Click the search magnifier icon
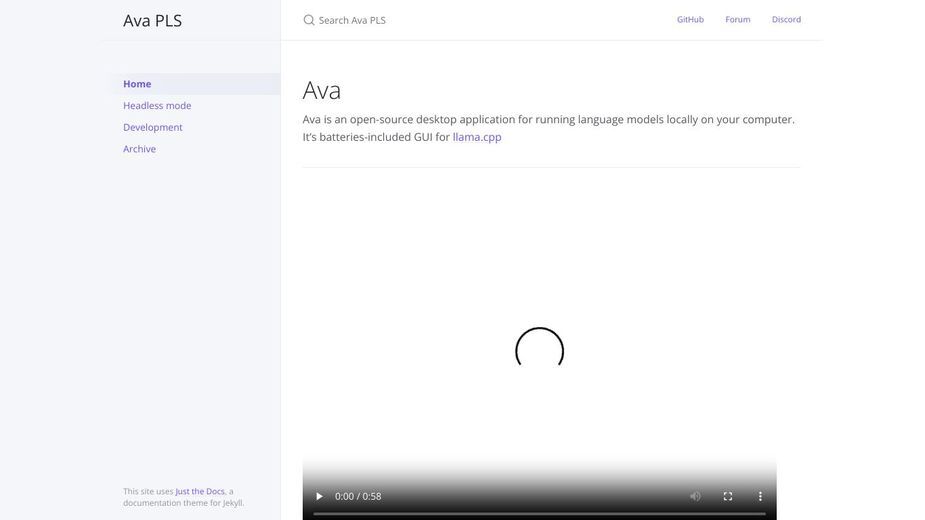This screenshot has height=520, width=925. point(309,20)
